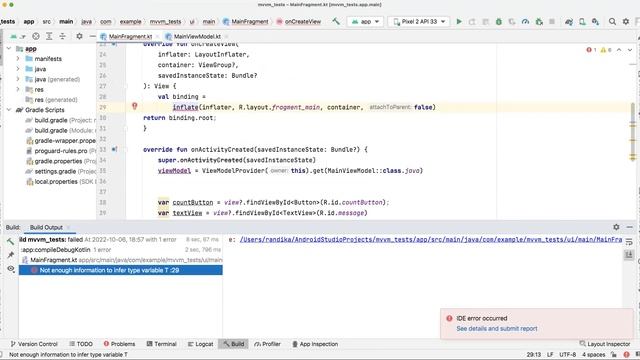Open Build panel settings gear
Image resolution: width=640 pixels, height=360 pixels.
coord(616,227)
